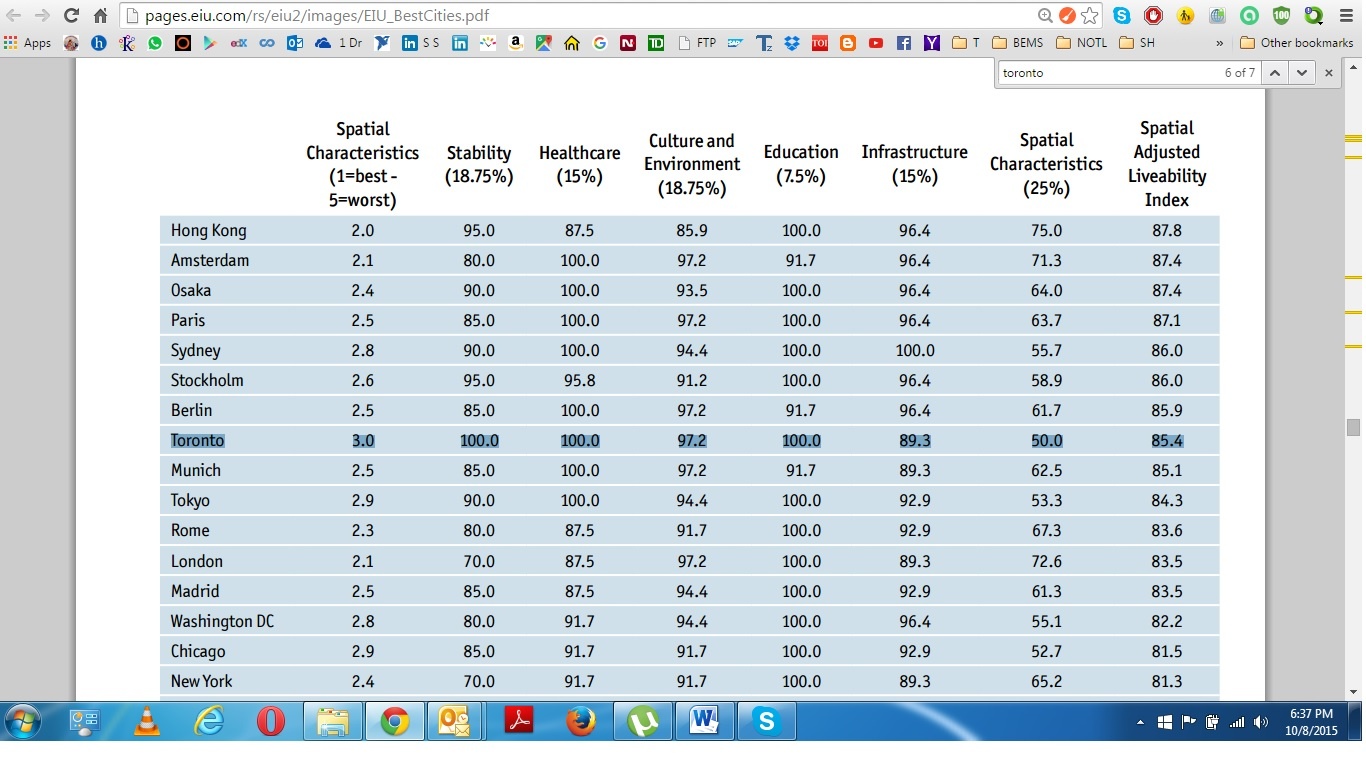1366x768 pixels.
Task: Open the YouTube bookmark
Action: tap(876, 43)
